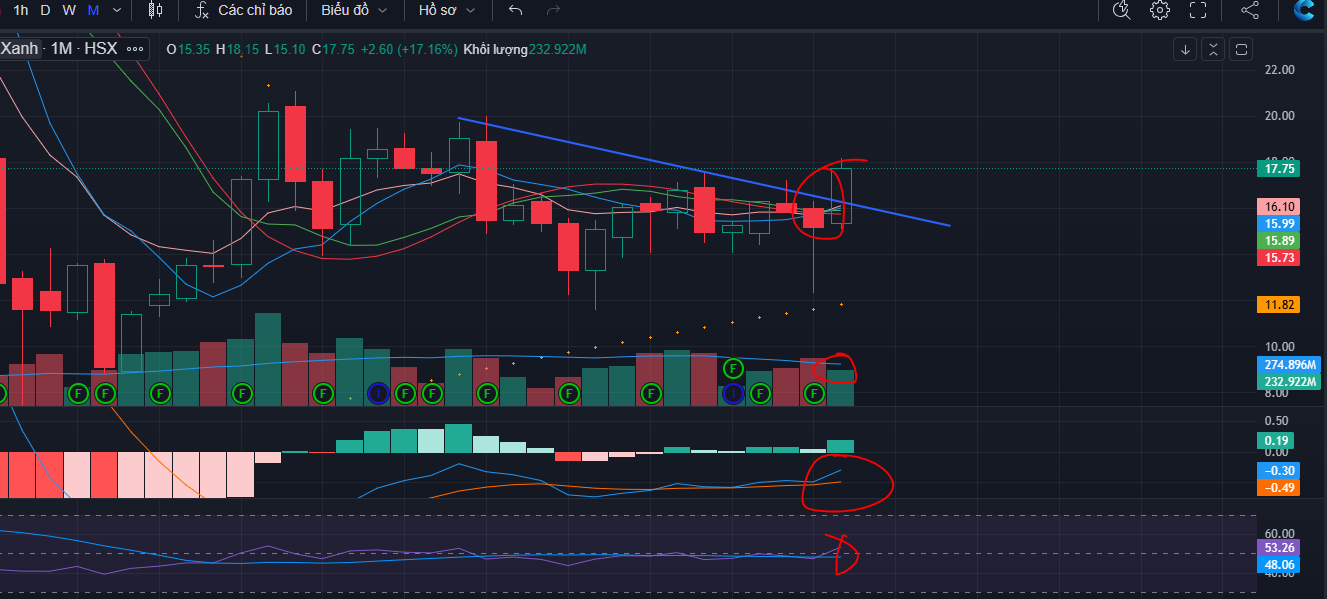Click the low value L15.10

click(x=285, y=49)
